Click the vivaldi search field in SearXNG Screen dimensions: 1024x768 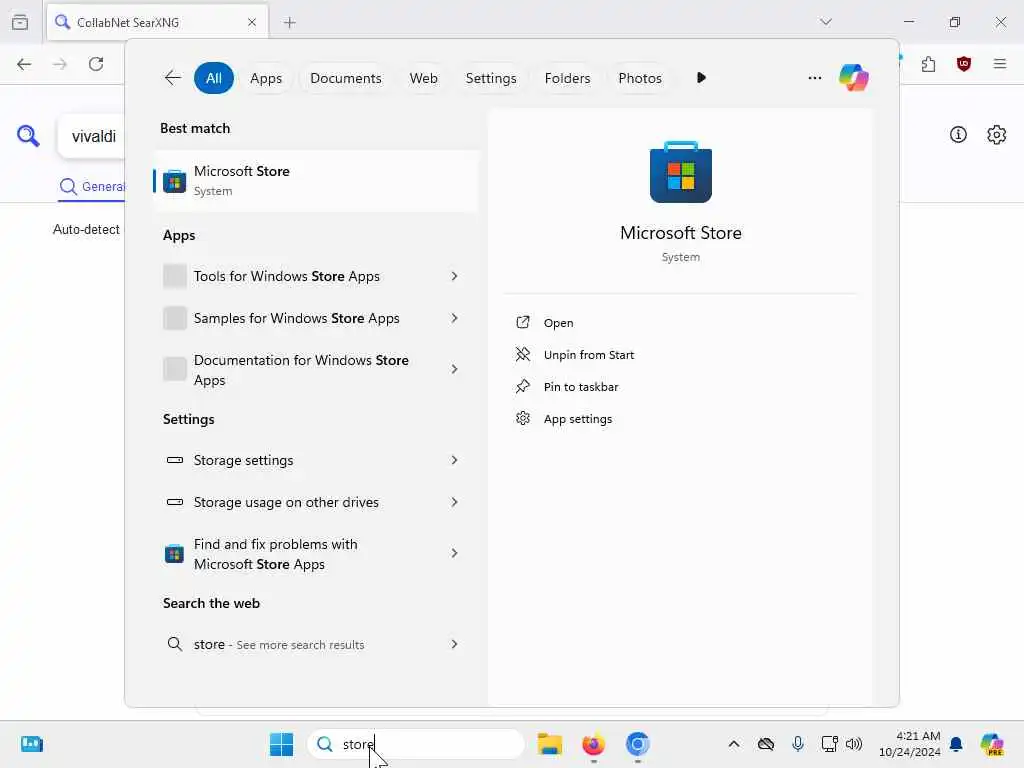point(91,136)
